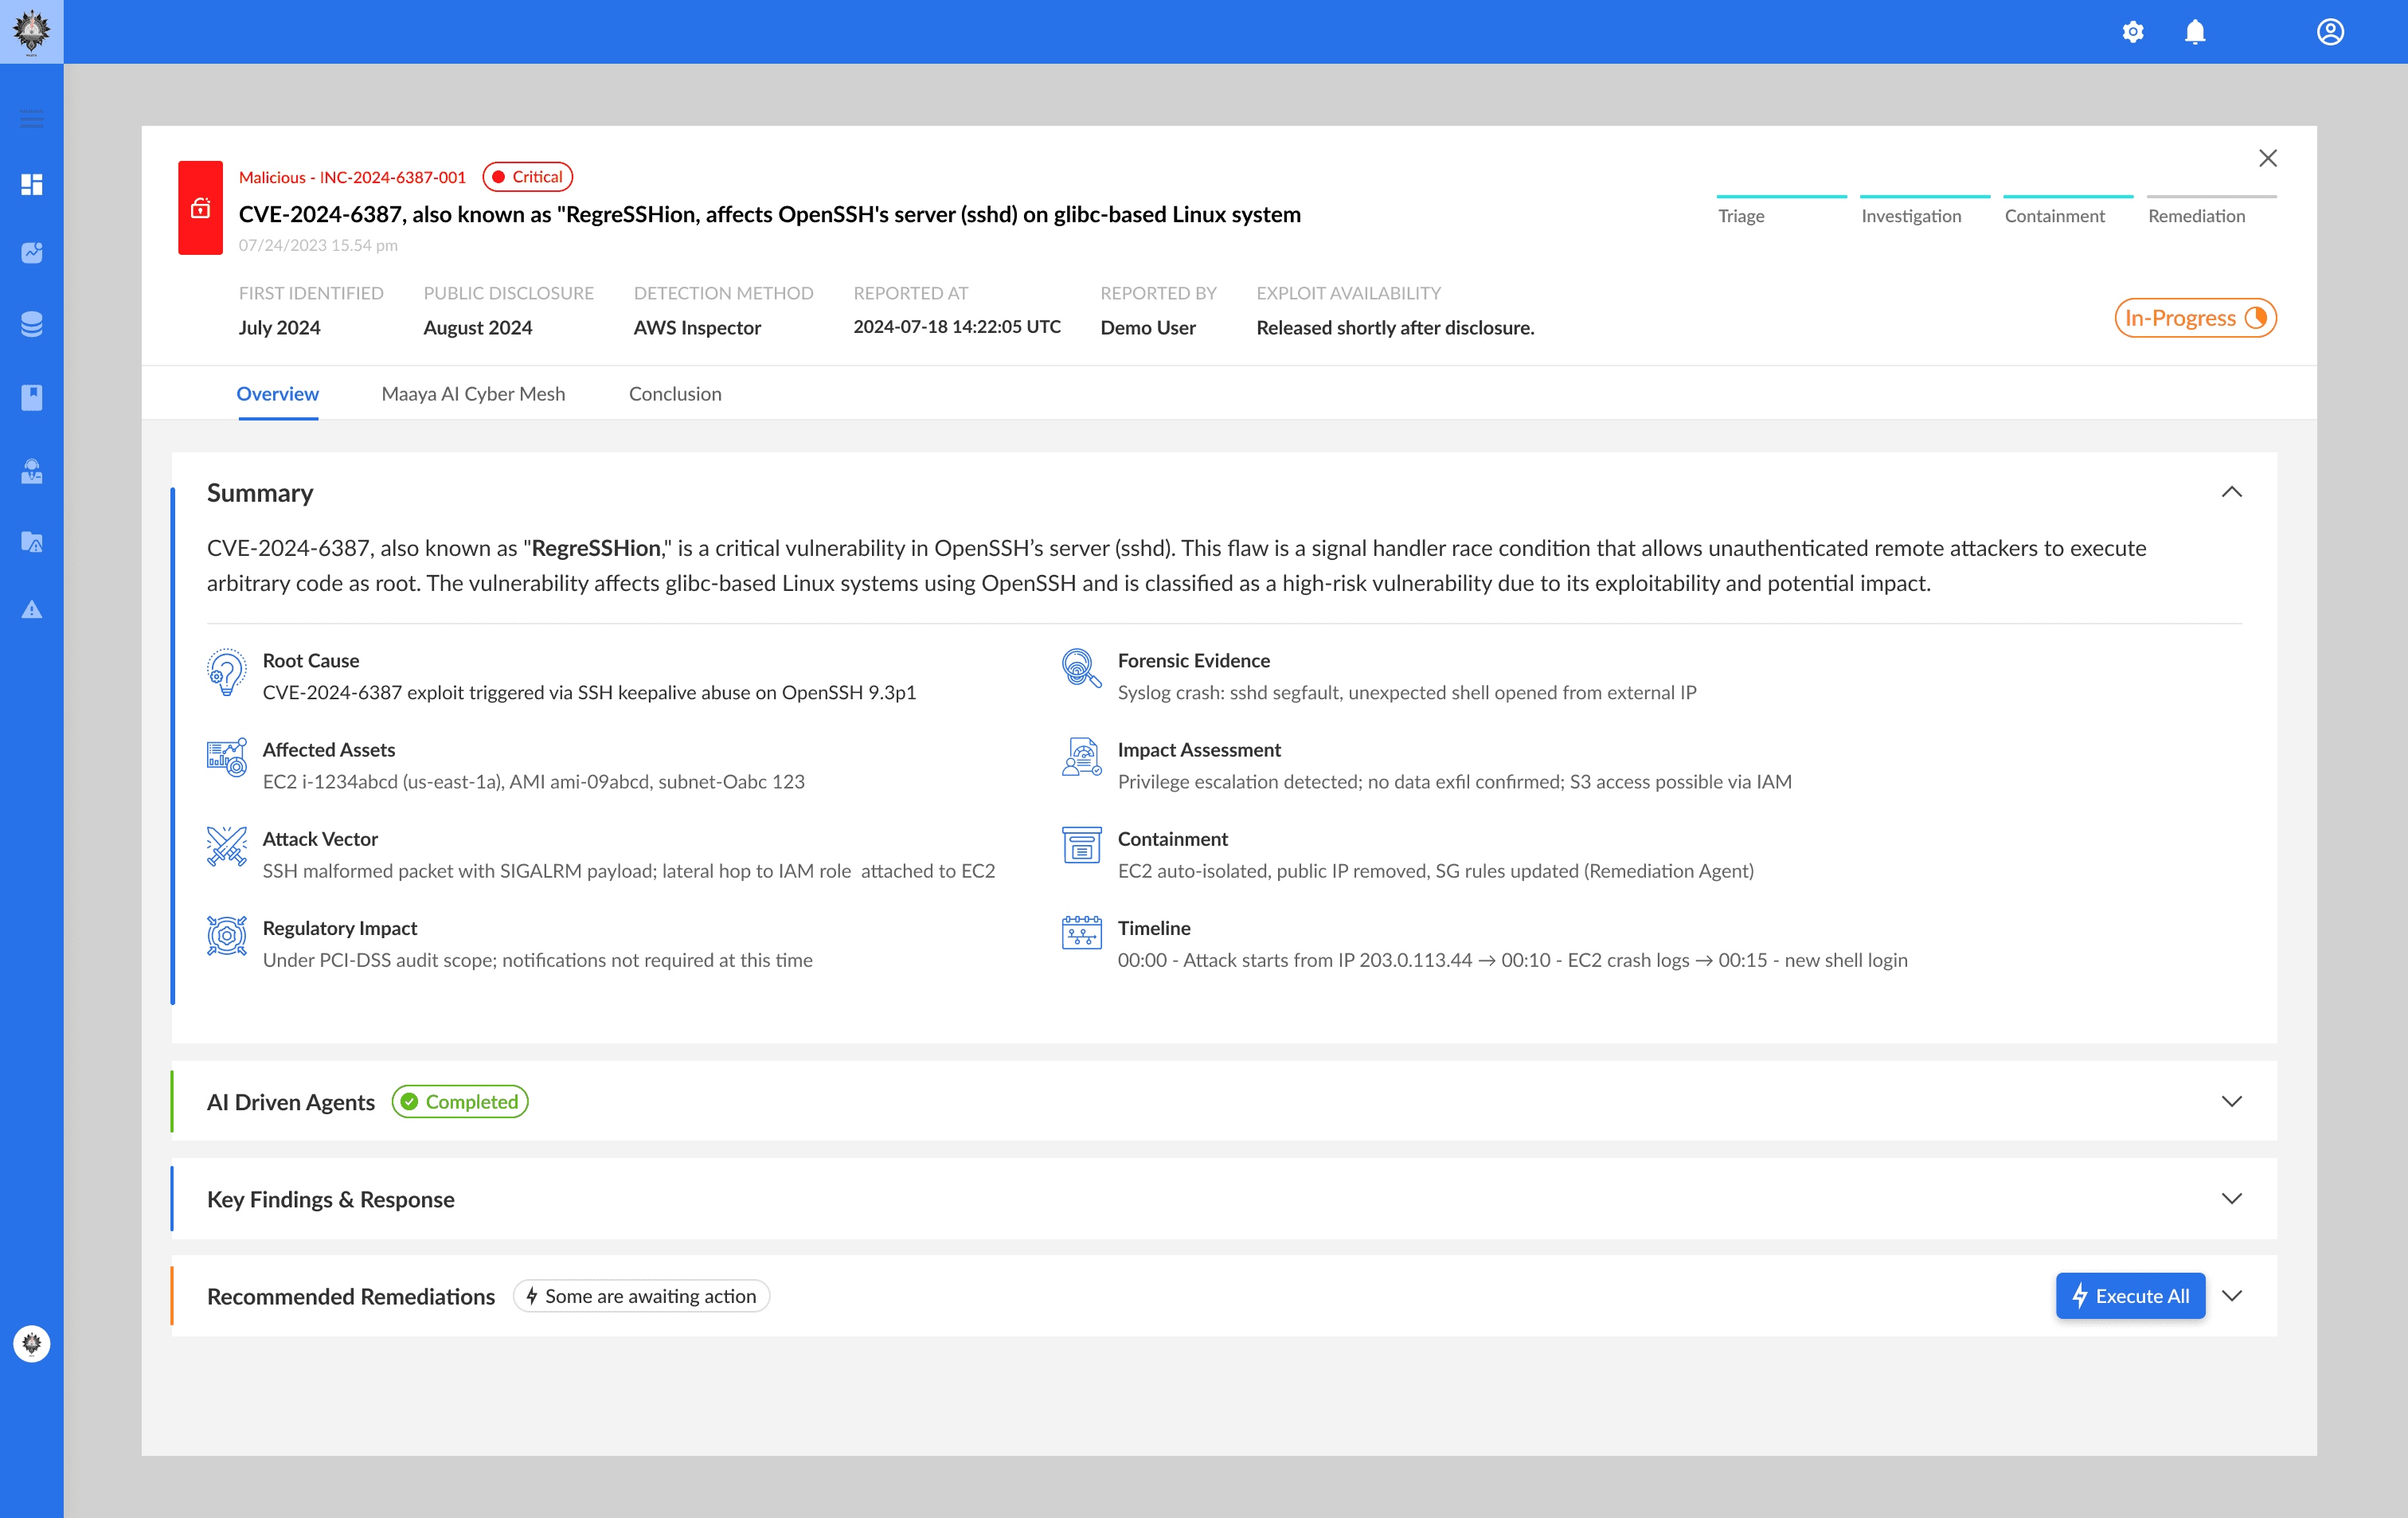2408x1518 pixels.
Task: Close the incident detail panel
Action: coord(2267,158)
